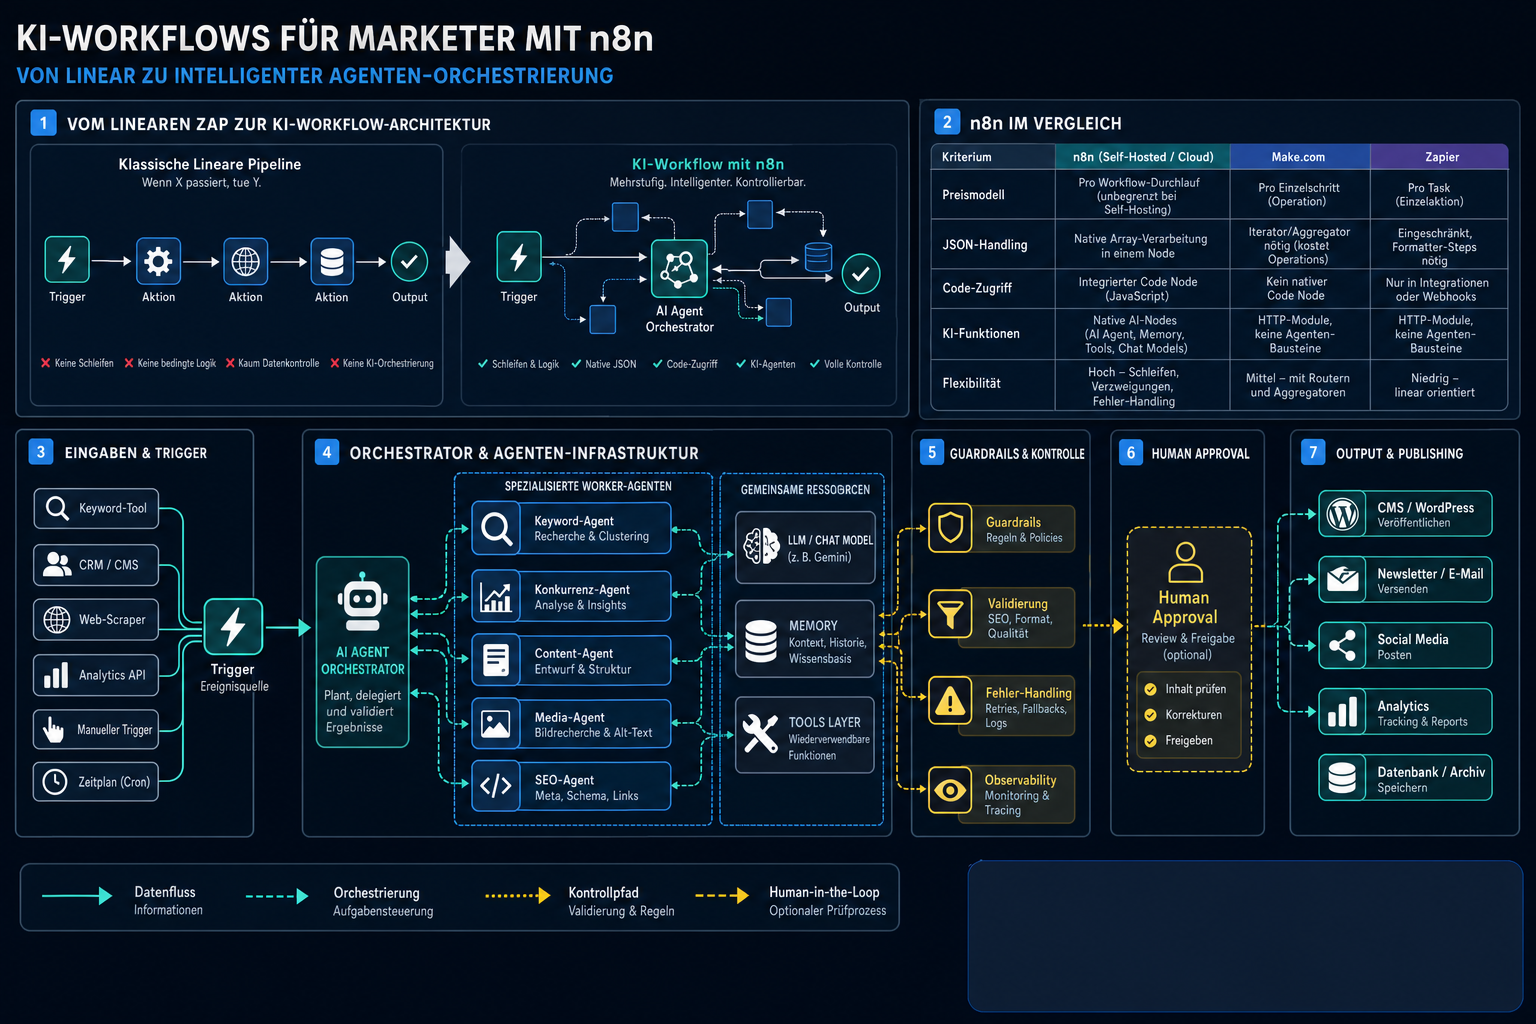
Task: Select the AI Agent Orchestrator network icon in KI-Workflow
Action: coord(679,269)
